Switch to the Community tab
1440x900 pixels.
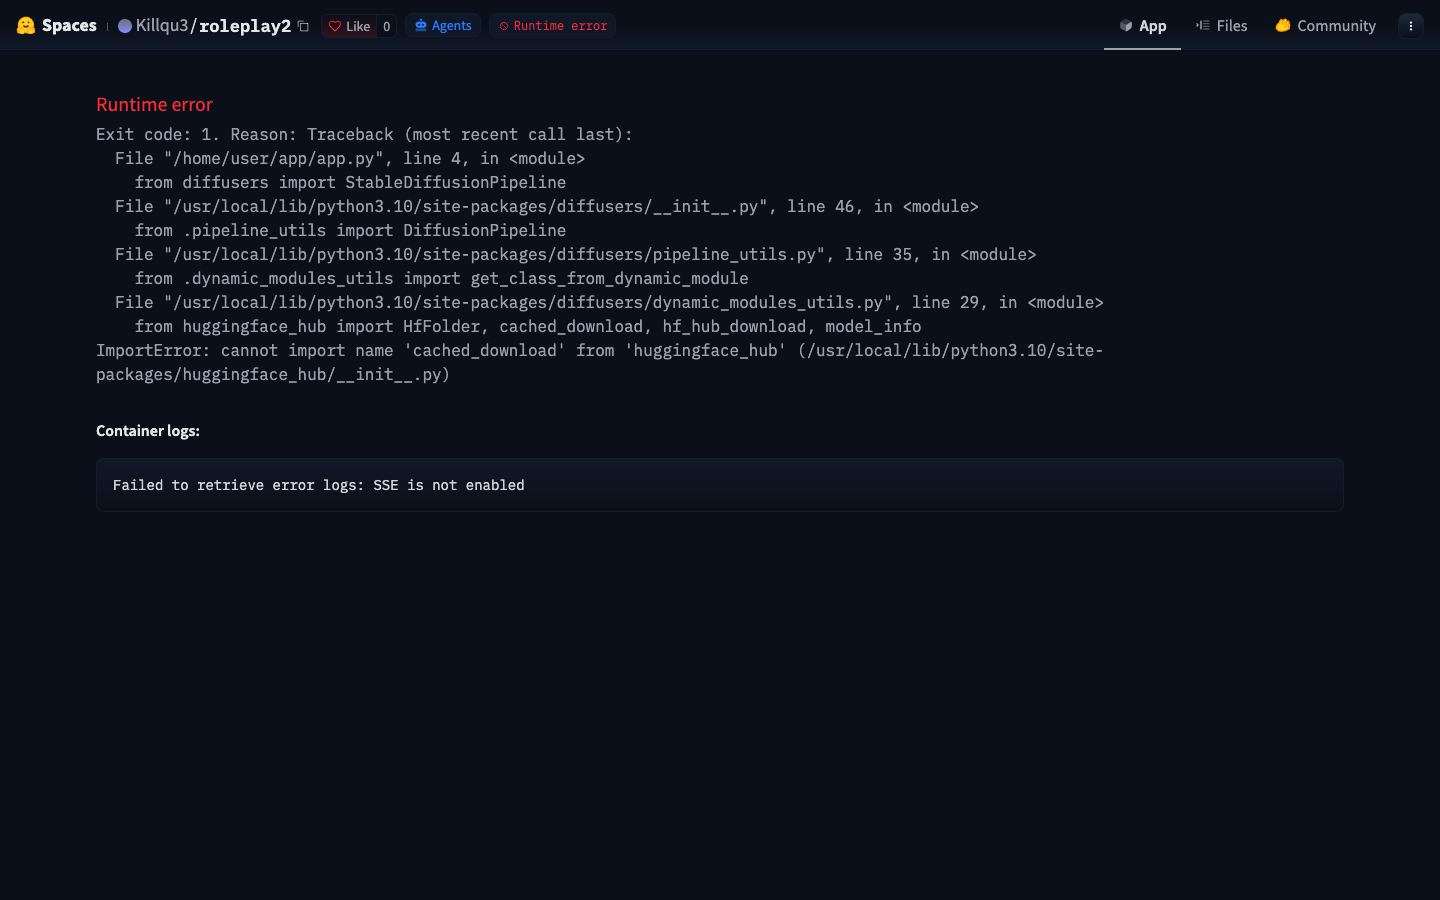[x=1326, y=26]
